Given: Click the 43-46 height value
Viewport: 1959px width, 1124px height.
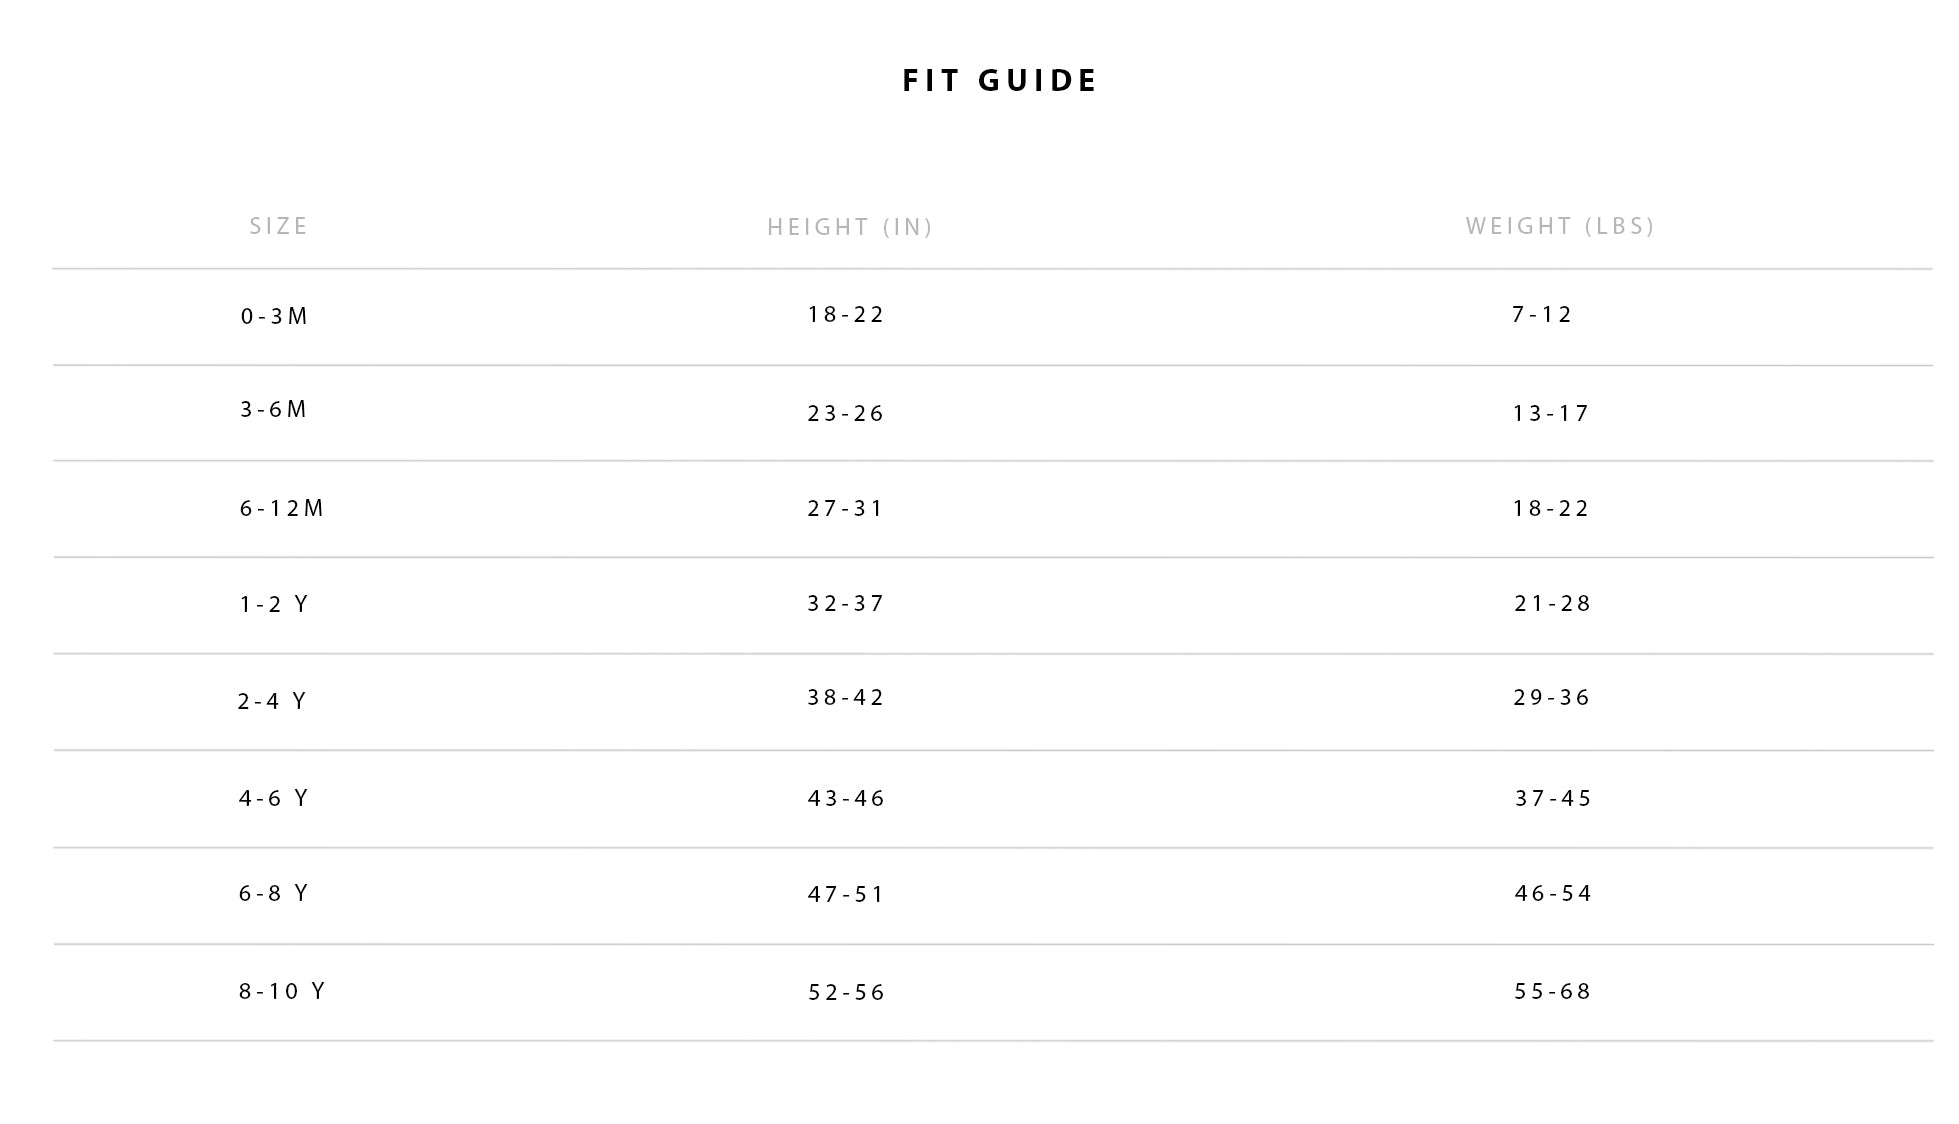Looking at the screenshot, I should point(846,798).
